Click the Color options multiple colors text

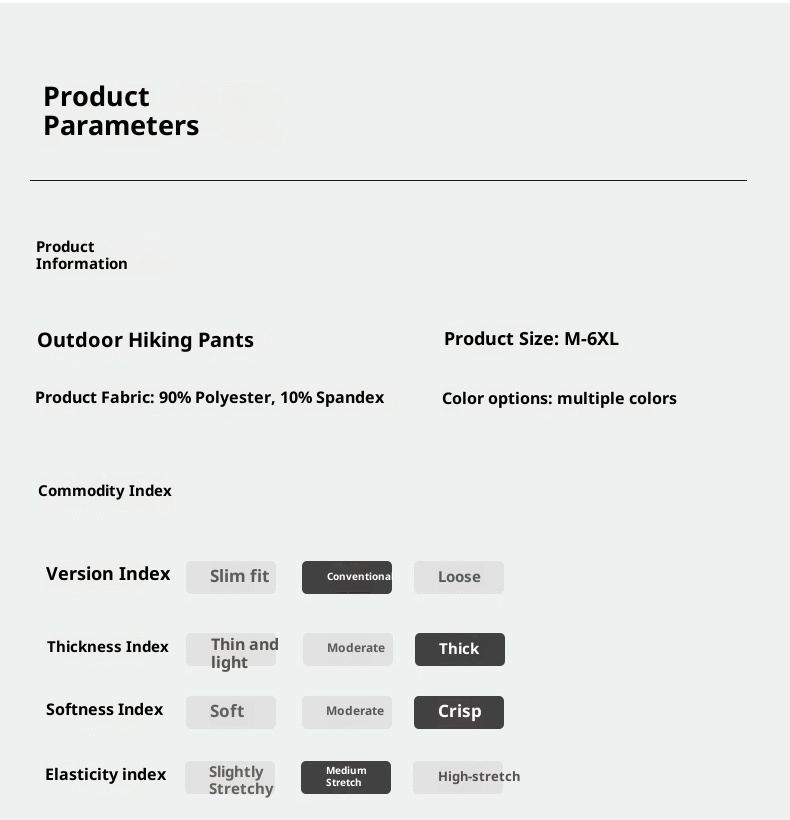[x=559, y=399]
